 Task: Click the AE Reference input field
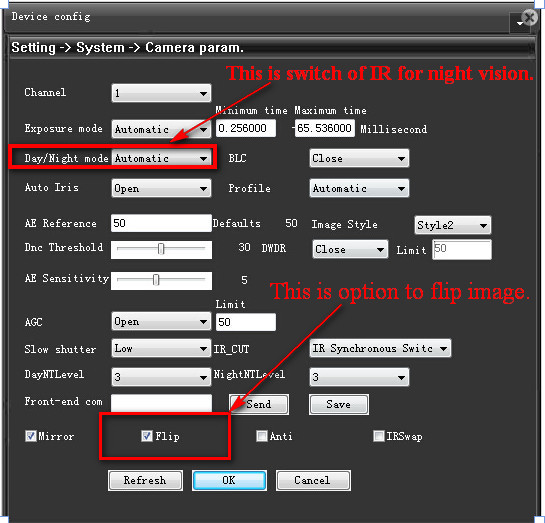(161, 223)
